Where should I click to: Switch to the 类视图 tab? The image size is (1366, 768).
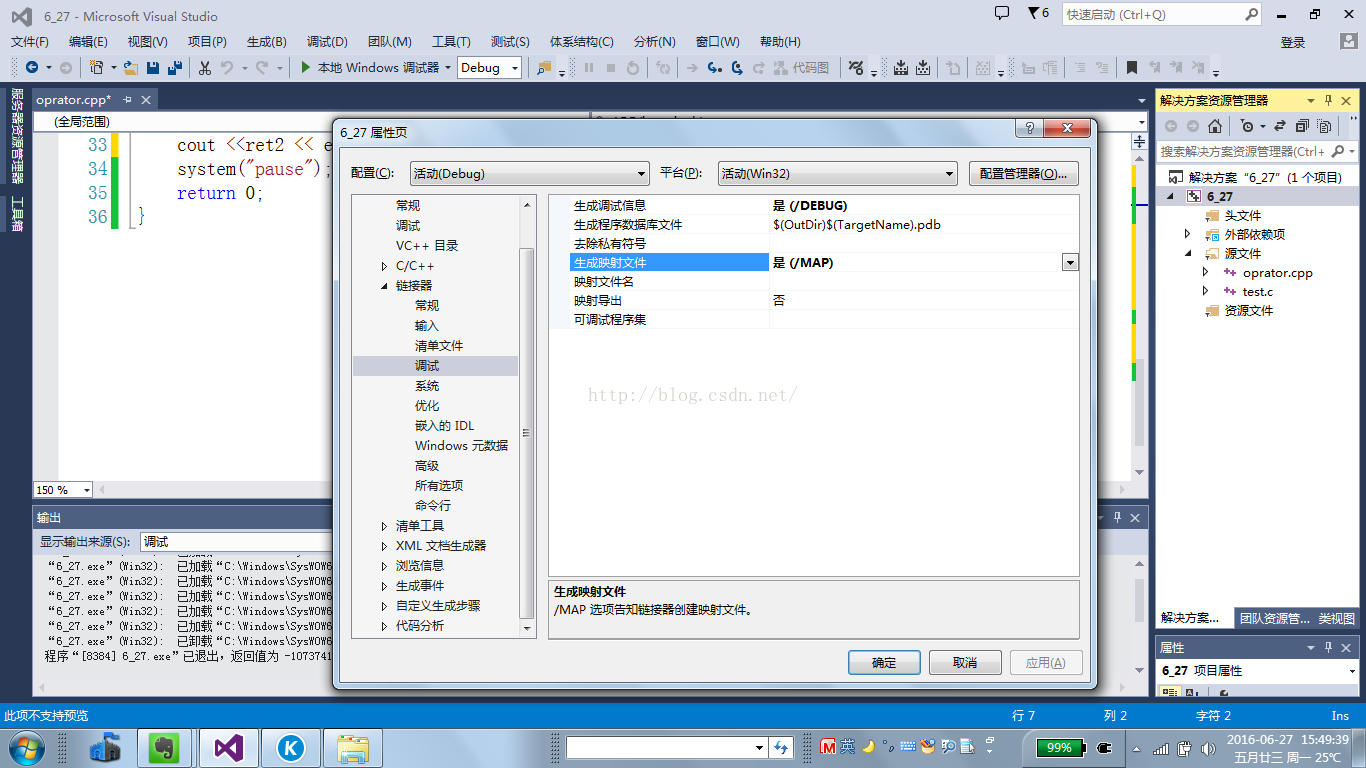pyautogui.click(x=1337, y=618)
